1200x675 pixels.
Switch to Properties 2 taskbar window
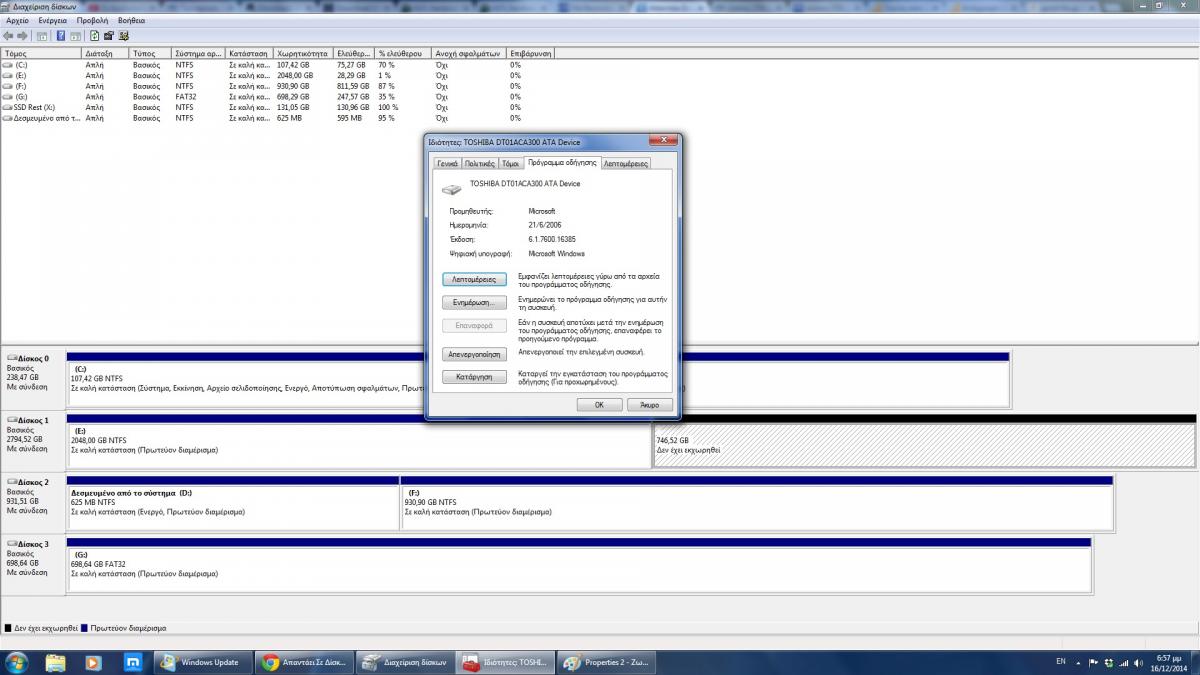[607, 662]
